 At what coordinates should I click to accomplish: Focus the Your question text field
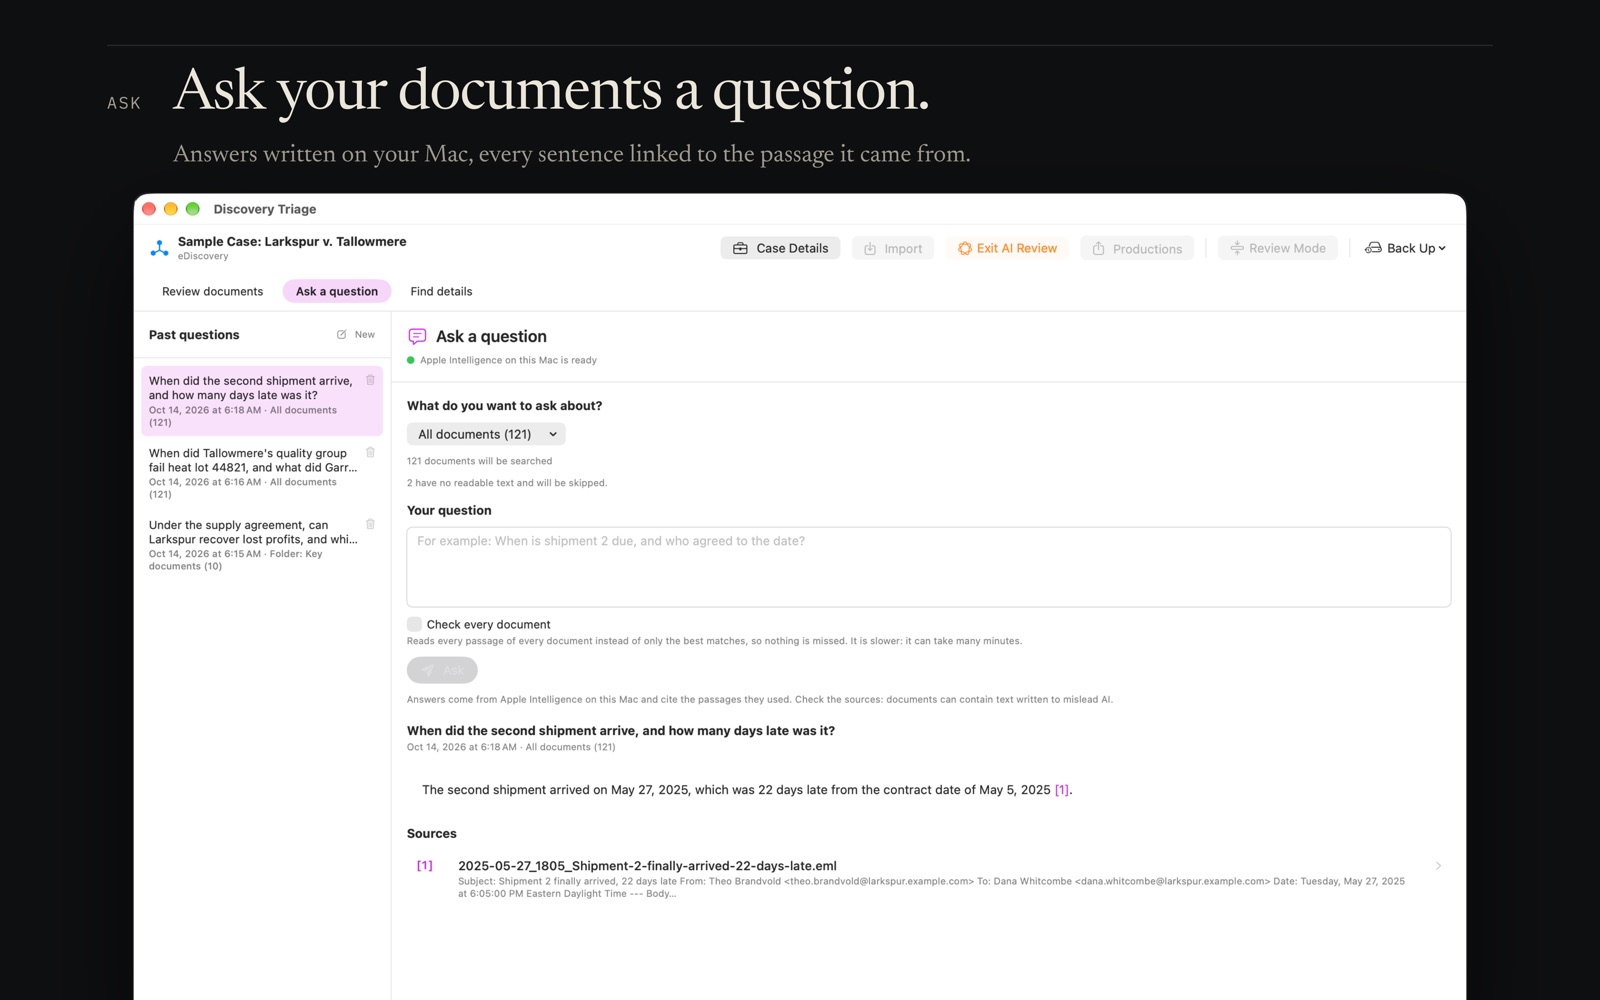[928, 567]
